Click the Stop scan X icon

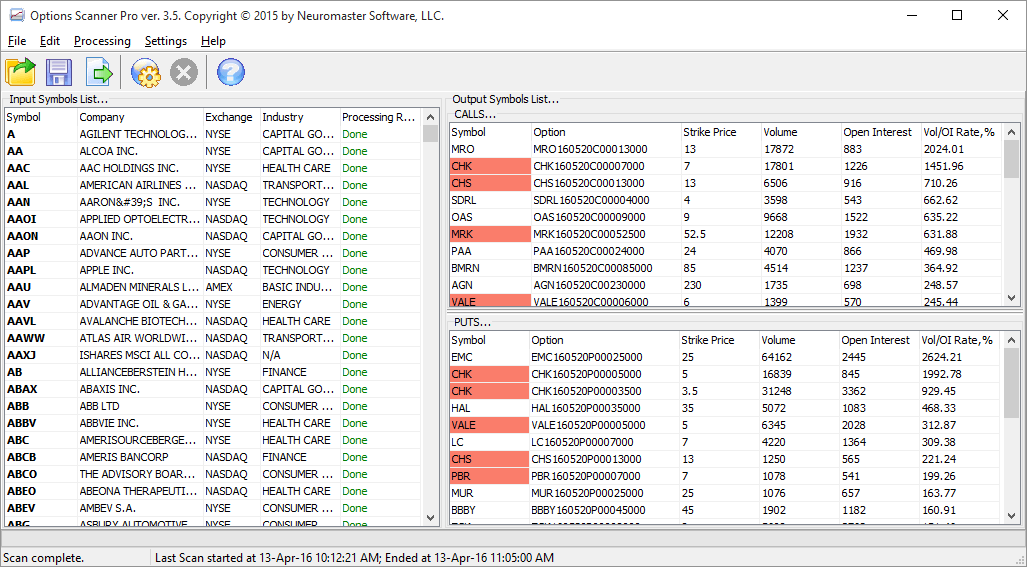pyautogui.click(x=184, y=72)
